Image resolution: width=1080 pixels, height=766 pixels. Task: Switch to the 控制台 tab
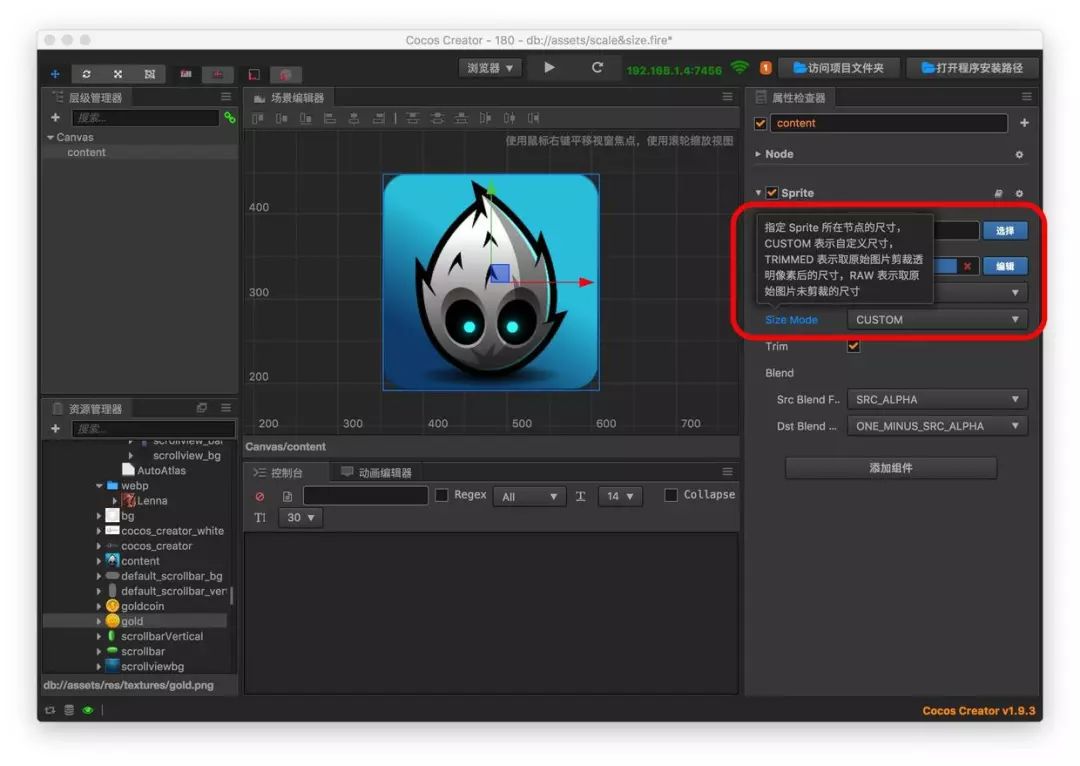pos(284,472)
